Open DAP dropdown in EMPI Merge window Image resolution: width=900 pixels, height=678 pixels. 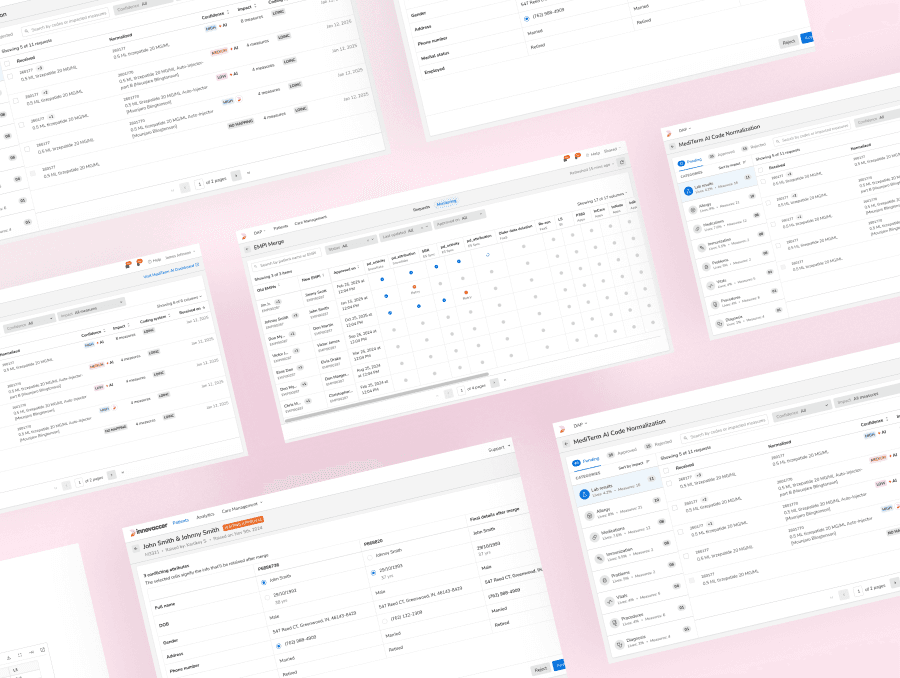[259, 232]
